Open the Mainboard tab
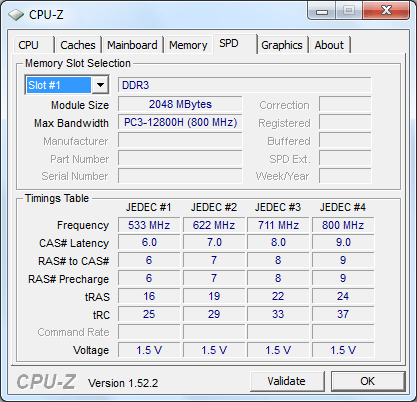 (132, 45)
